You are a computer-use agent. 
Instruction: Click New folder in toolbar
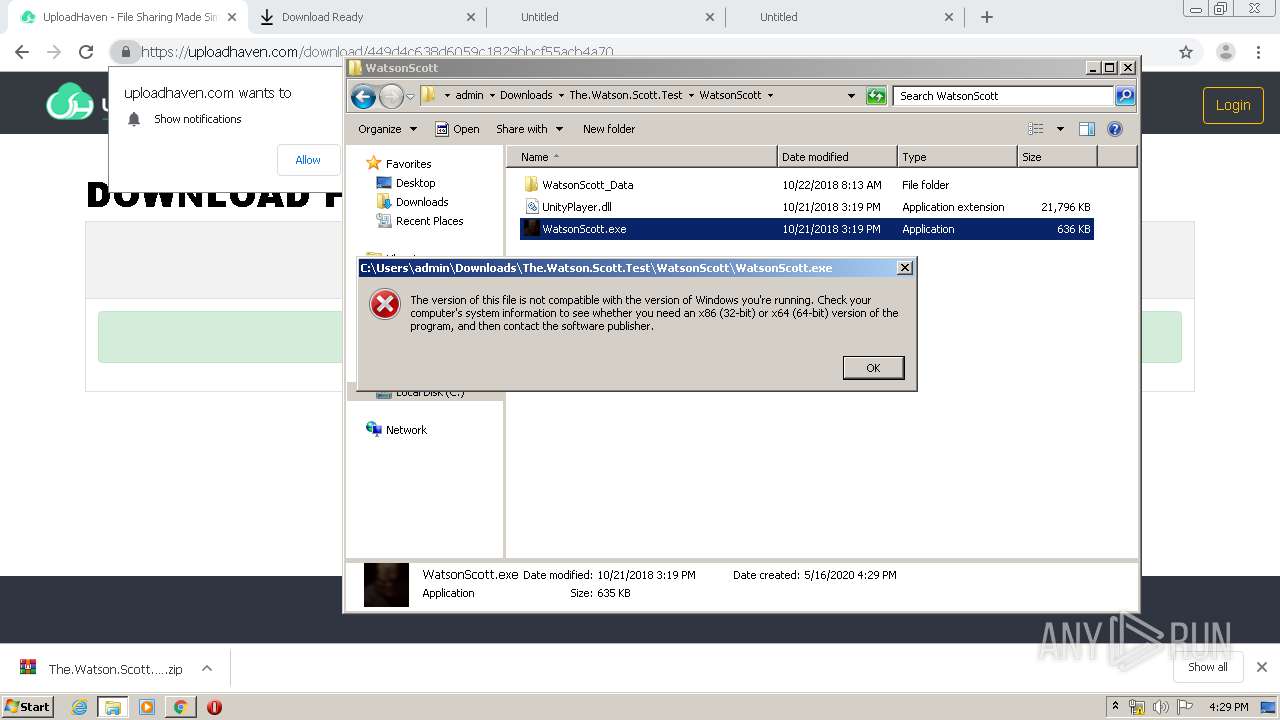(x=609, y=129)
